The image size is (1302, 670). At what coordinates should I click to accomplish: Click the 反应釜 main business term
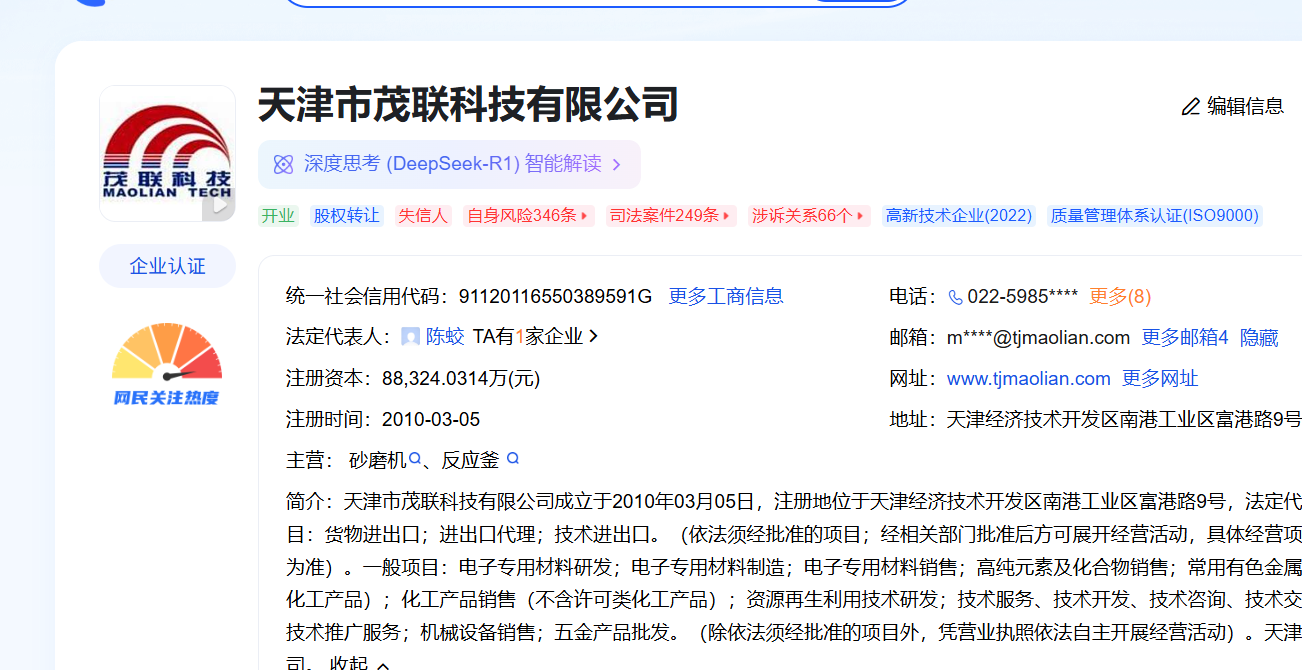pyautogui.click(x=470, y=460)
